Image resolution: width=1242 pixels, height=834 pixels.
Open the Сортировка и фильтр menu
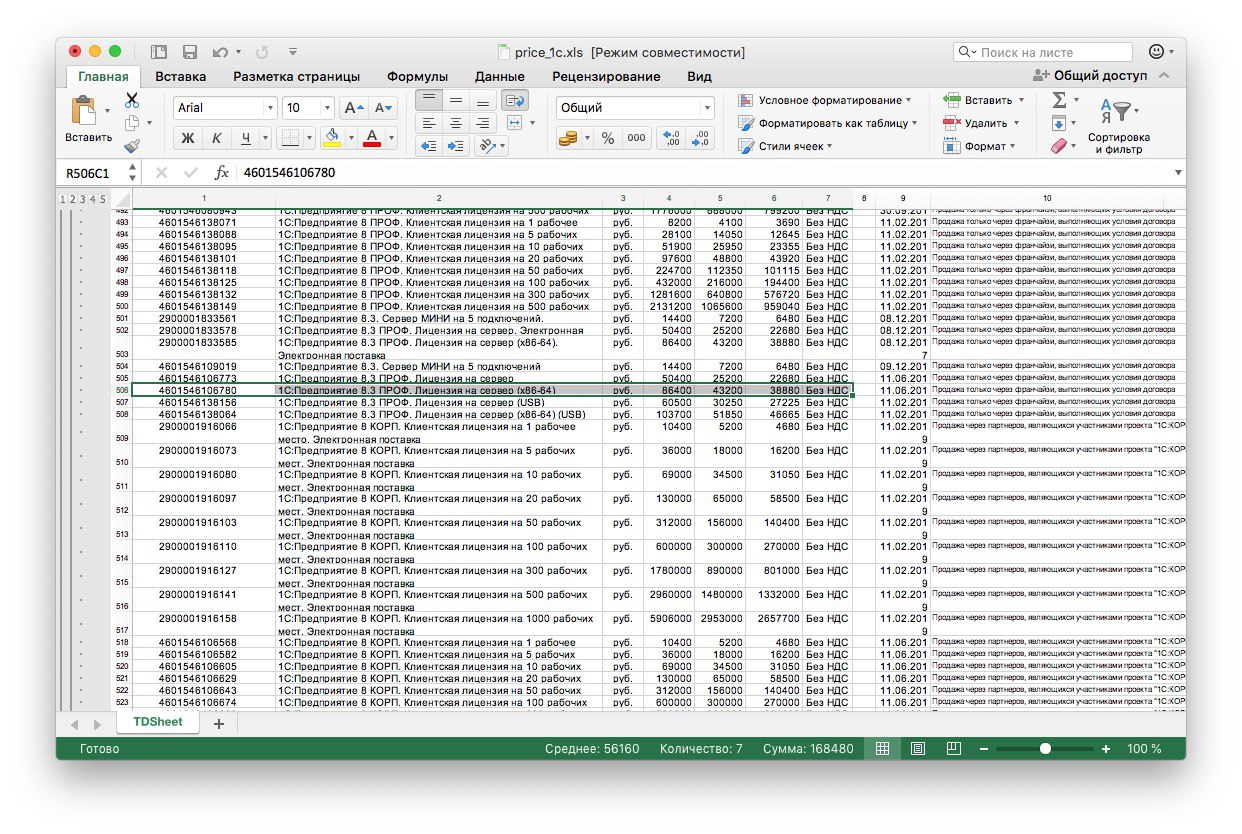click(x=1119, y=125)
